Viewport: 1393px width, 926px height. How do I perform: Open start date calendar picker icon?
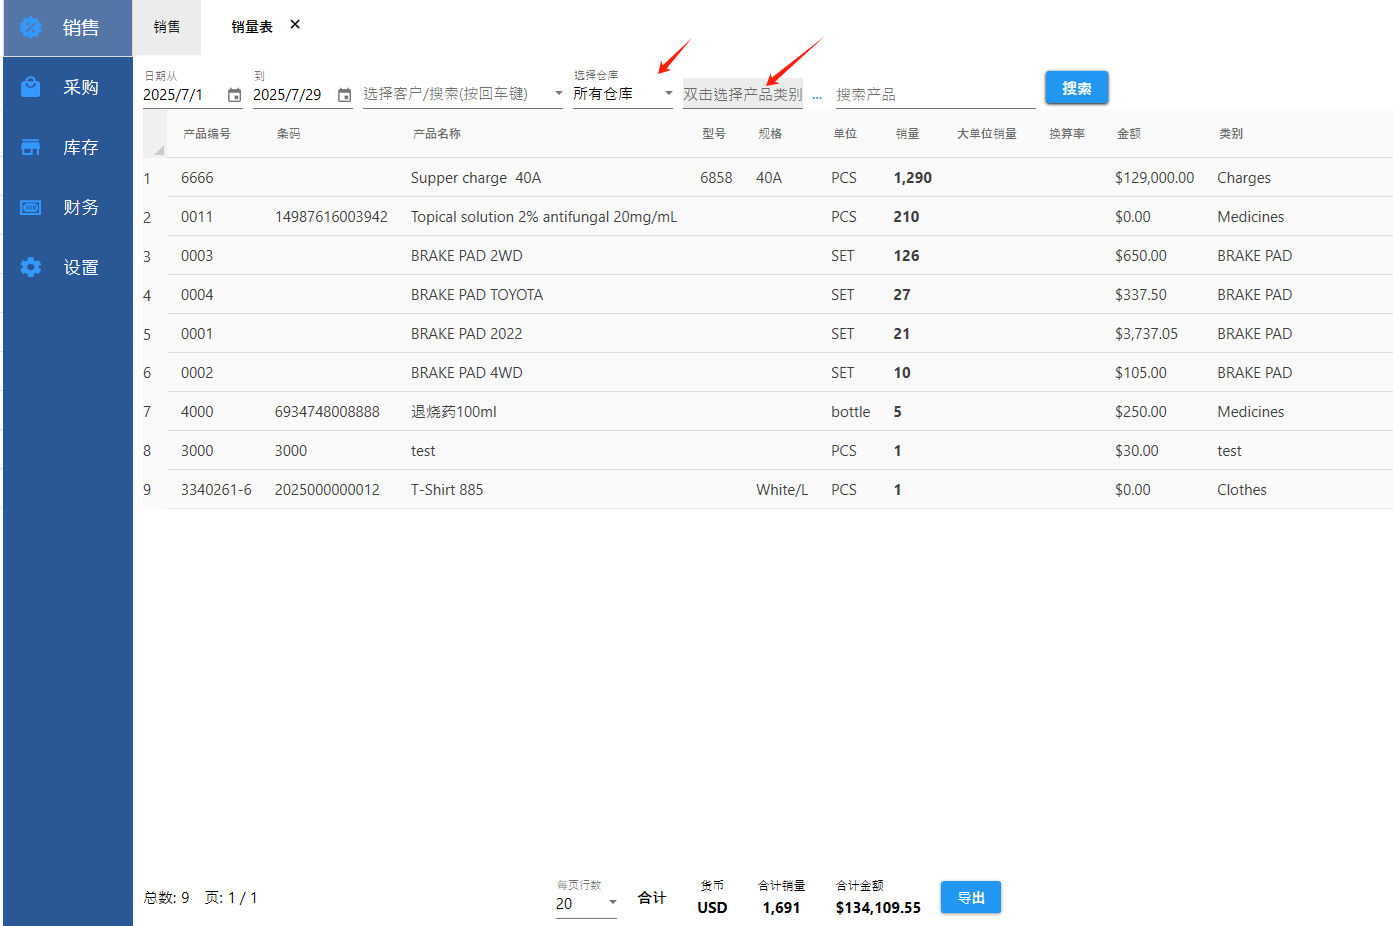click(234, 95)
